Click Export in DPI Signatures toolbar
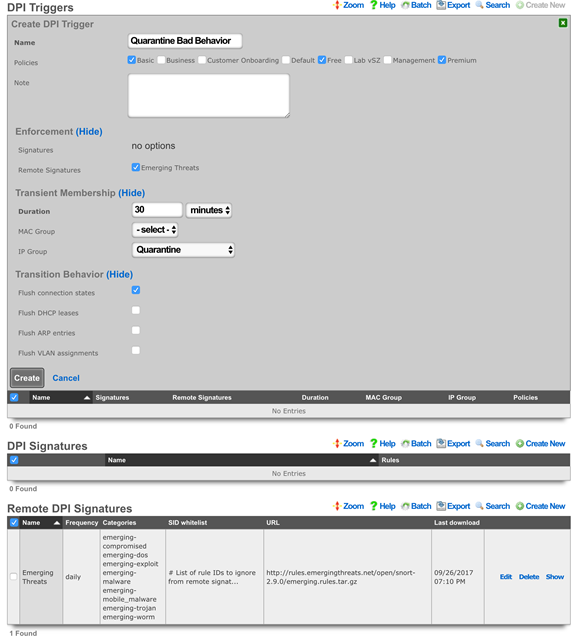 coord(453,444)
